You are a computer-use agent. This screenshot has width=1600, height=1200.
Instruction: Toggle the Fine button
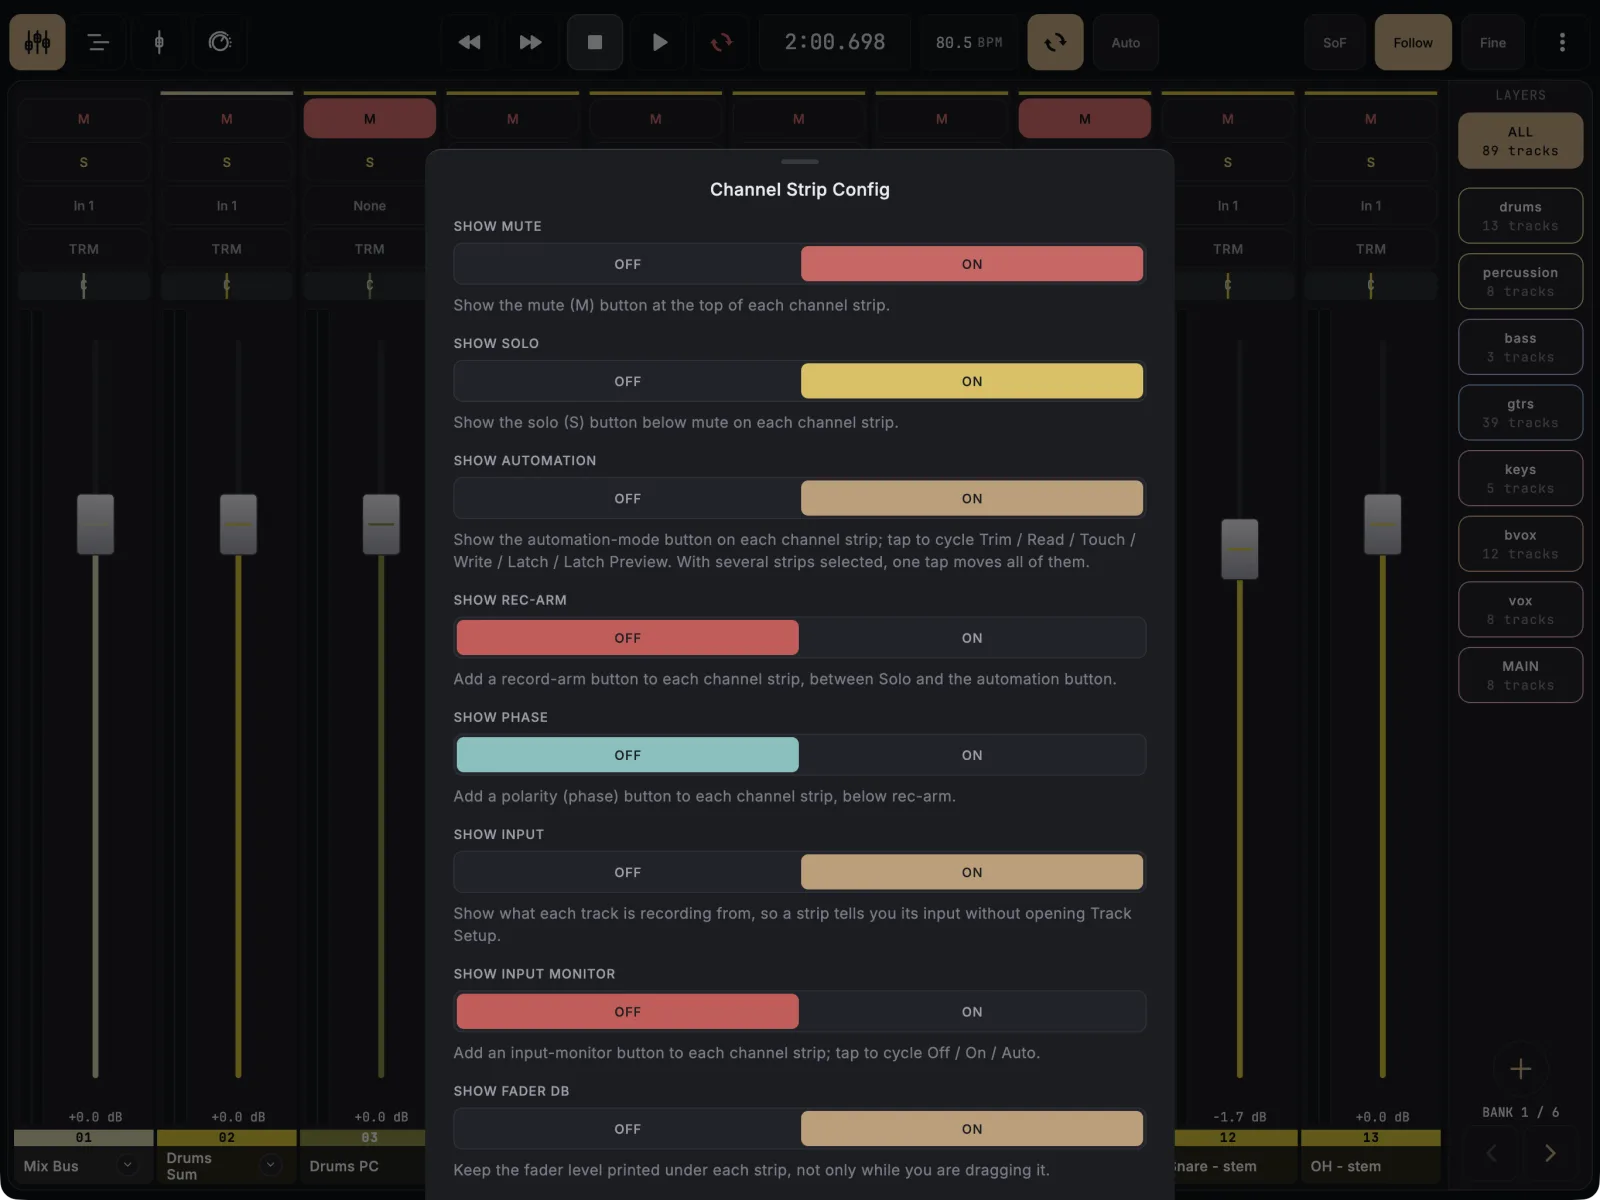click(x=1493, y=42)
